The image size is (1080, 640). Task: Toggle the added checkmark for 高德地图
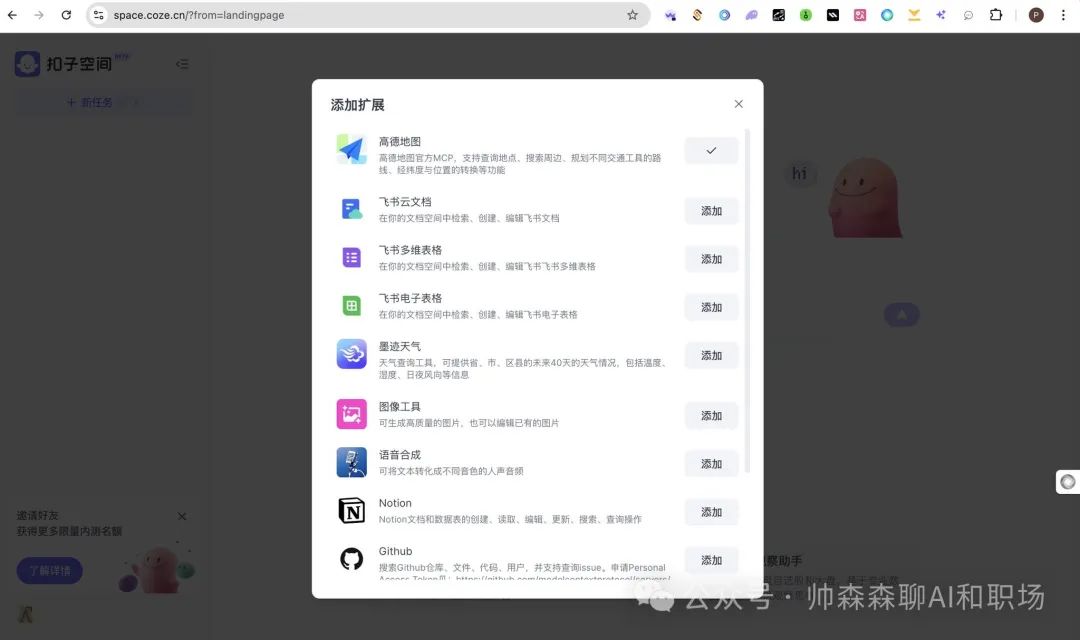[712, 150]
